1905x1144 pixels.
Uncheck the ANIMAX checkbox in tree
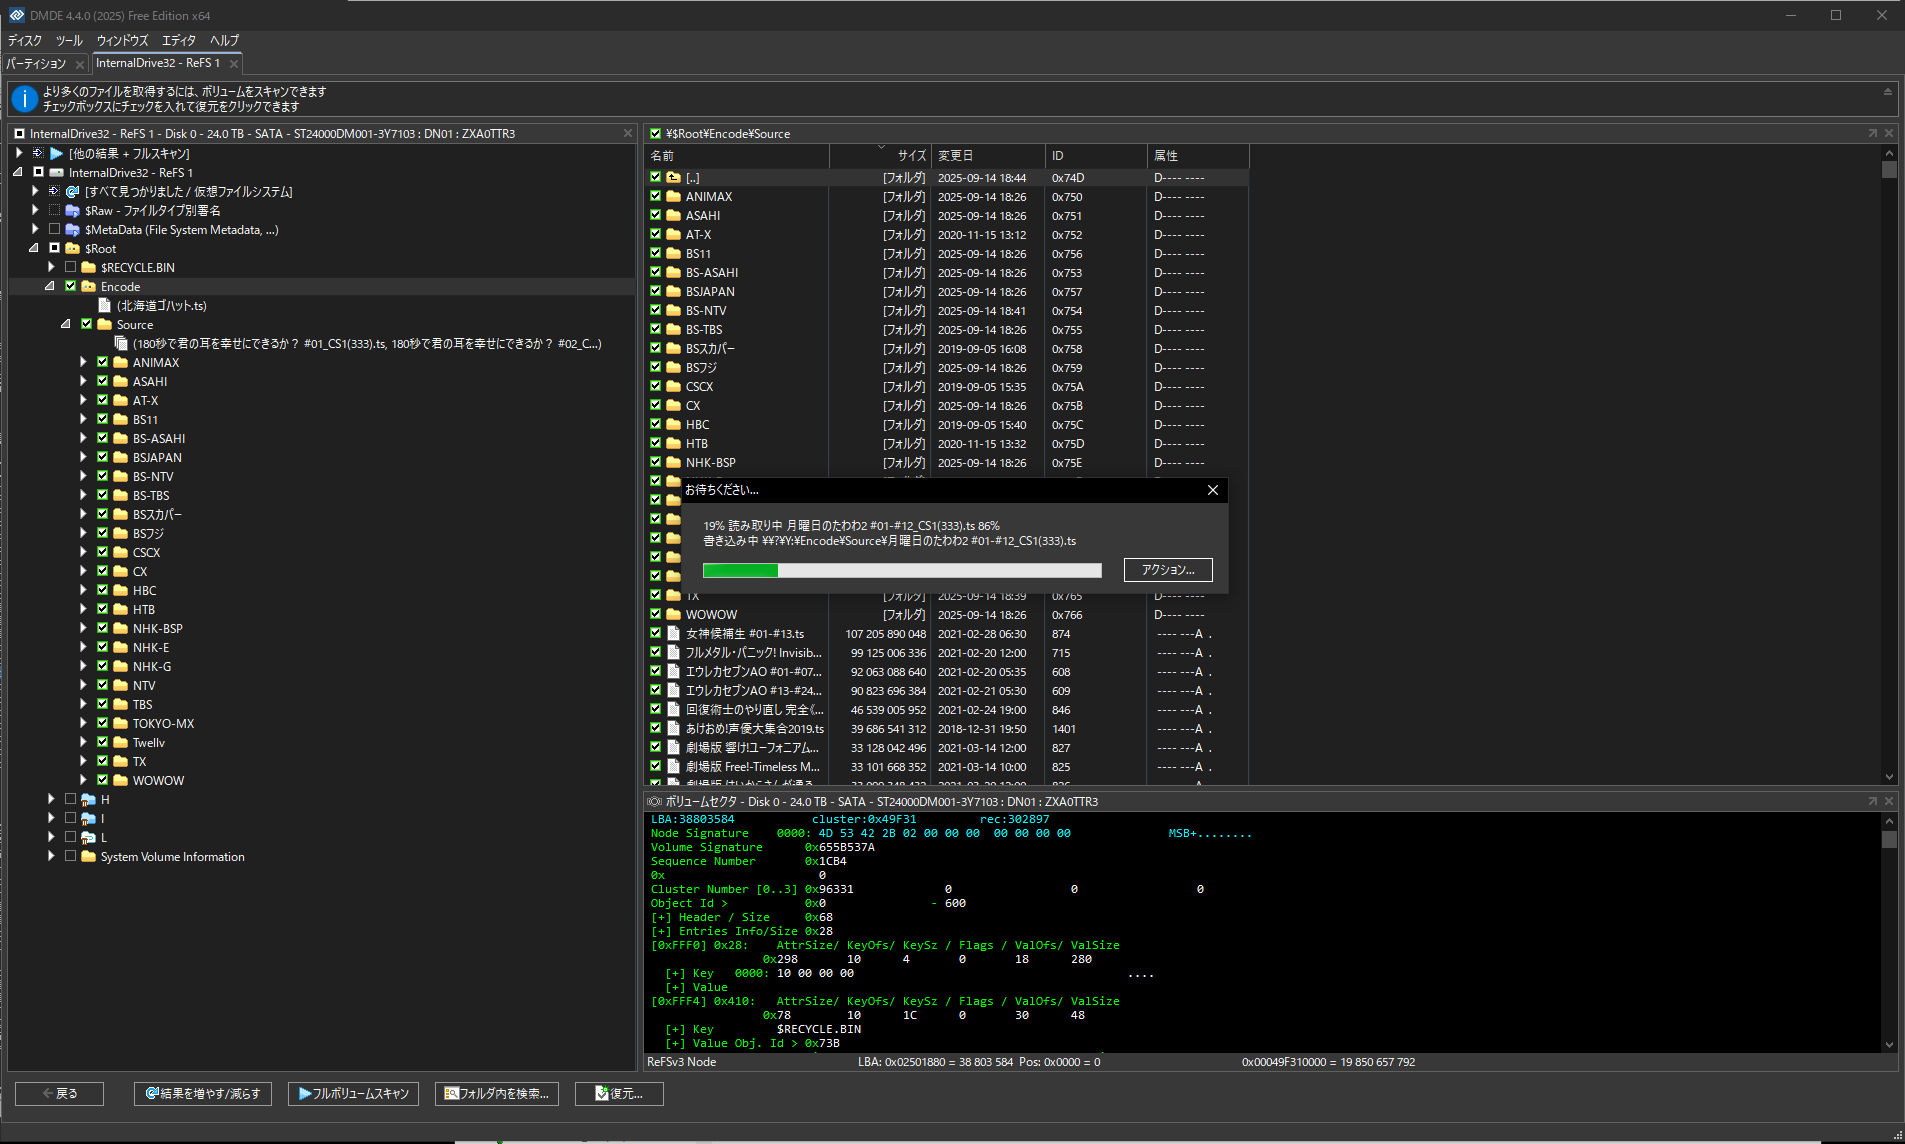point(102,363)
